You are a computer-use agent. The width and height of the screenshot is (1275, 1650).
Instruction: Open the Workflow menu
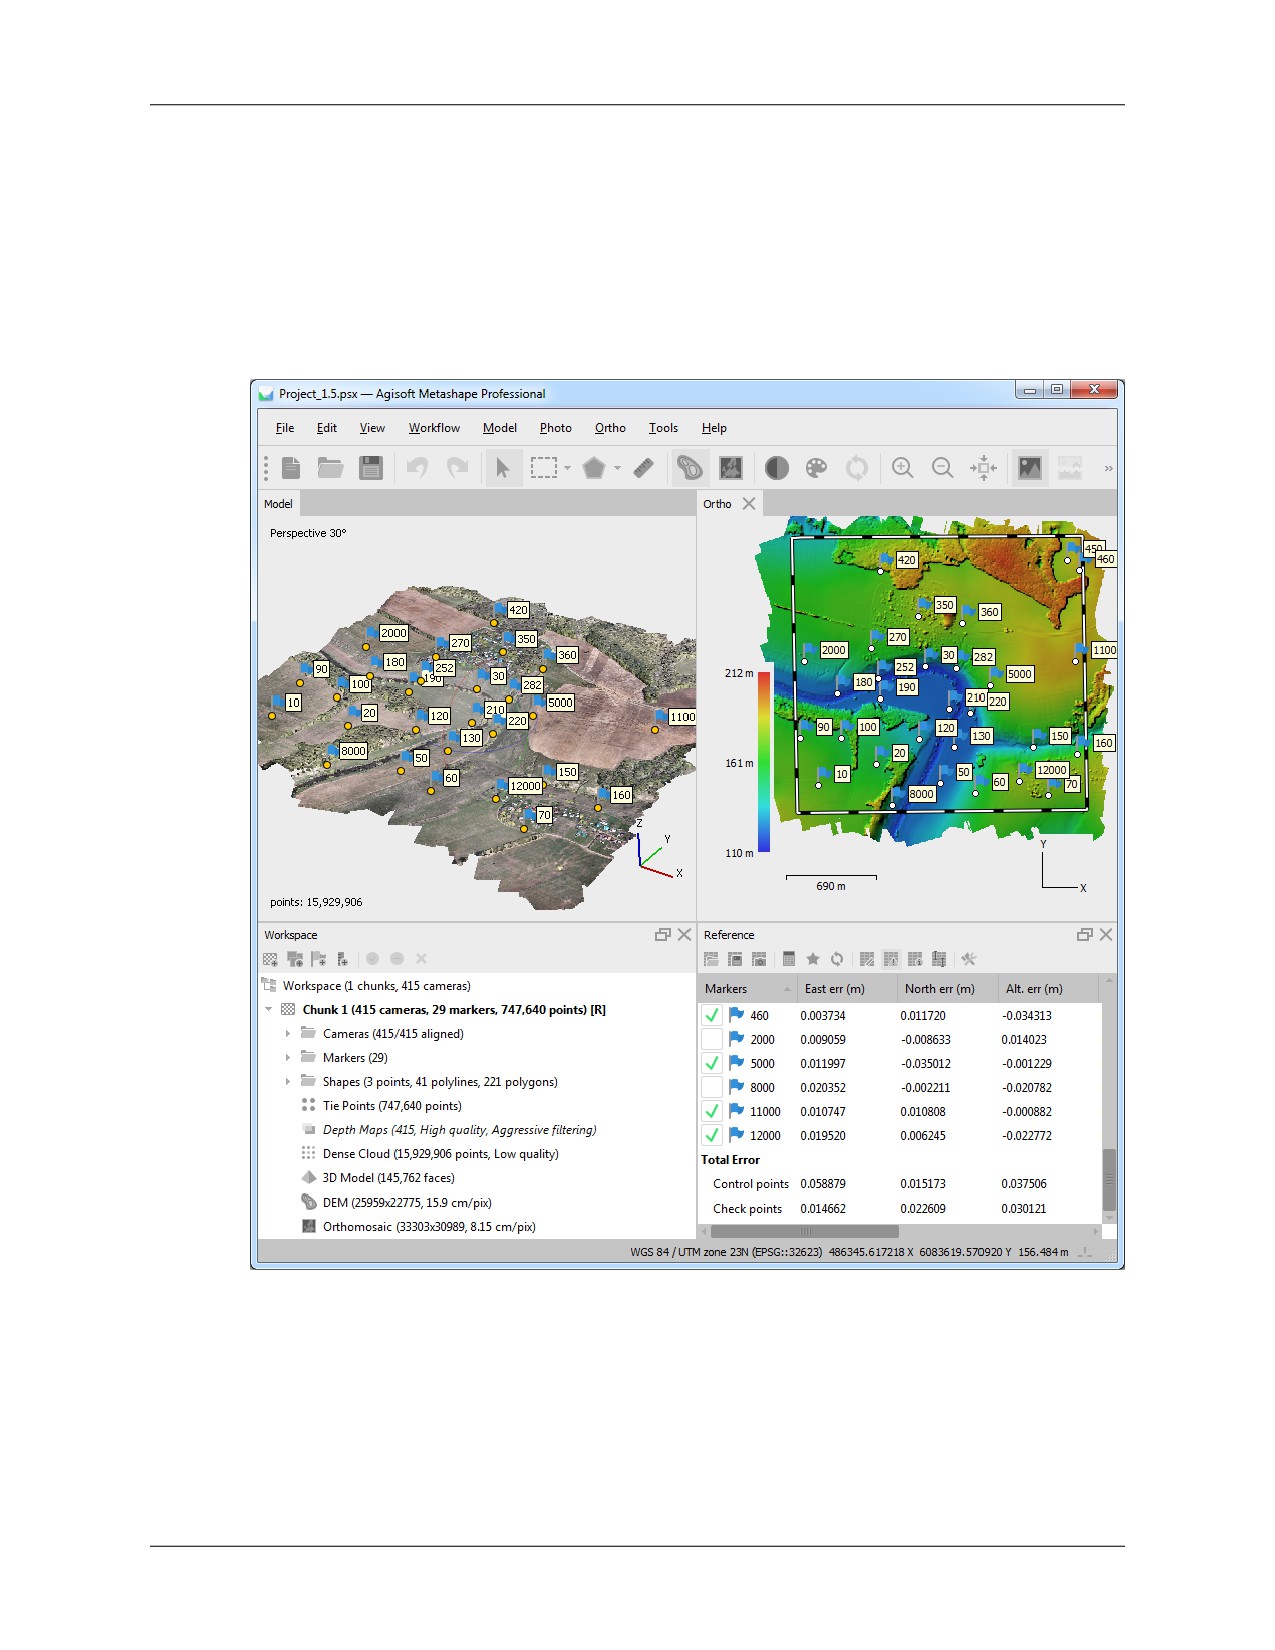434,428
